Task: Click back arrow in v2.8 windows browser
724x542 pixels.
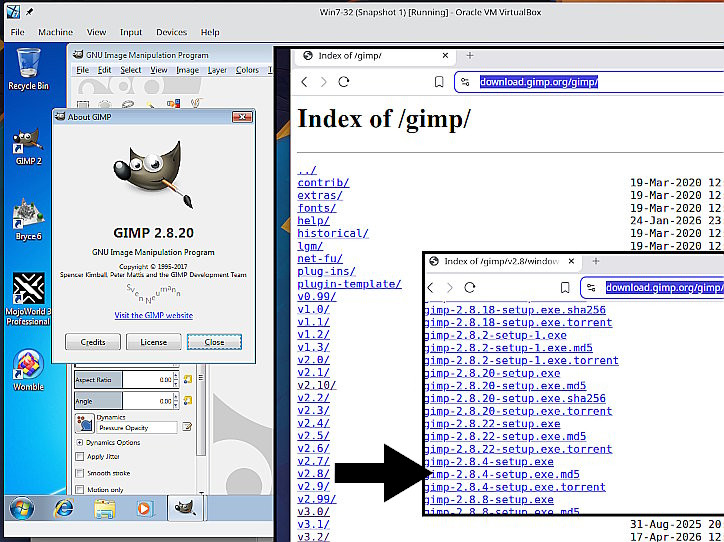Action: [430, 288]
